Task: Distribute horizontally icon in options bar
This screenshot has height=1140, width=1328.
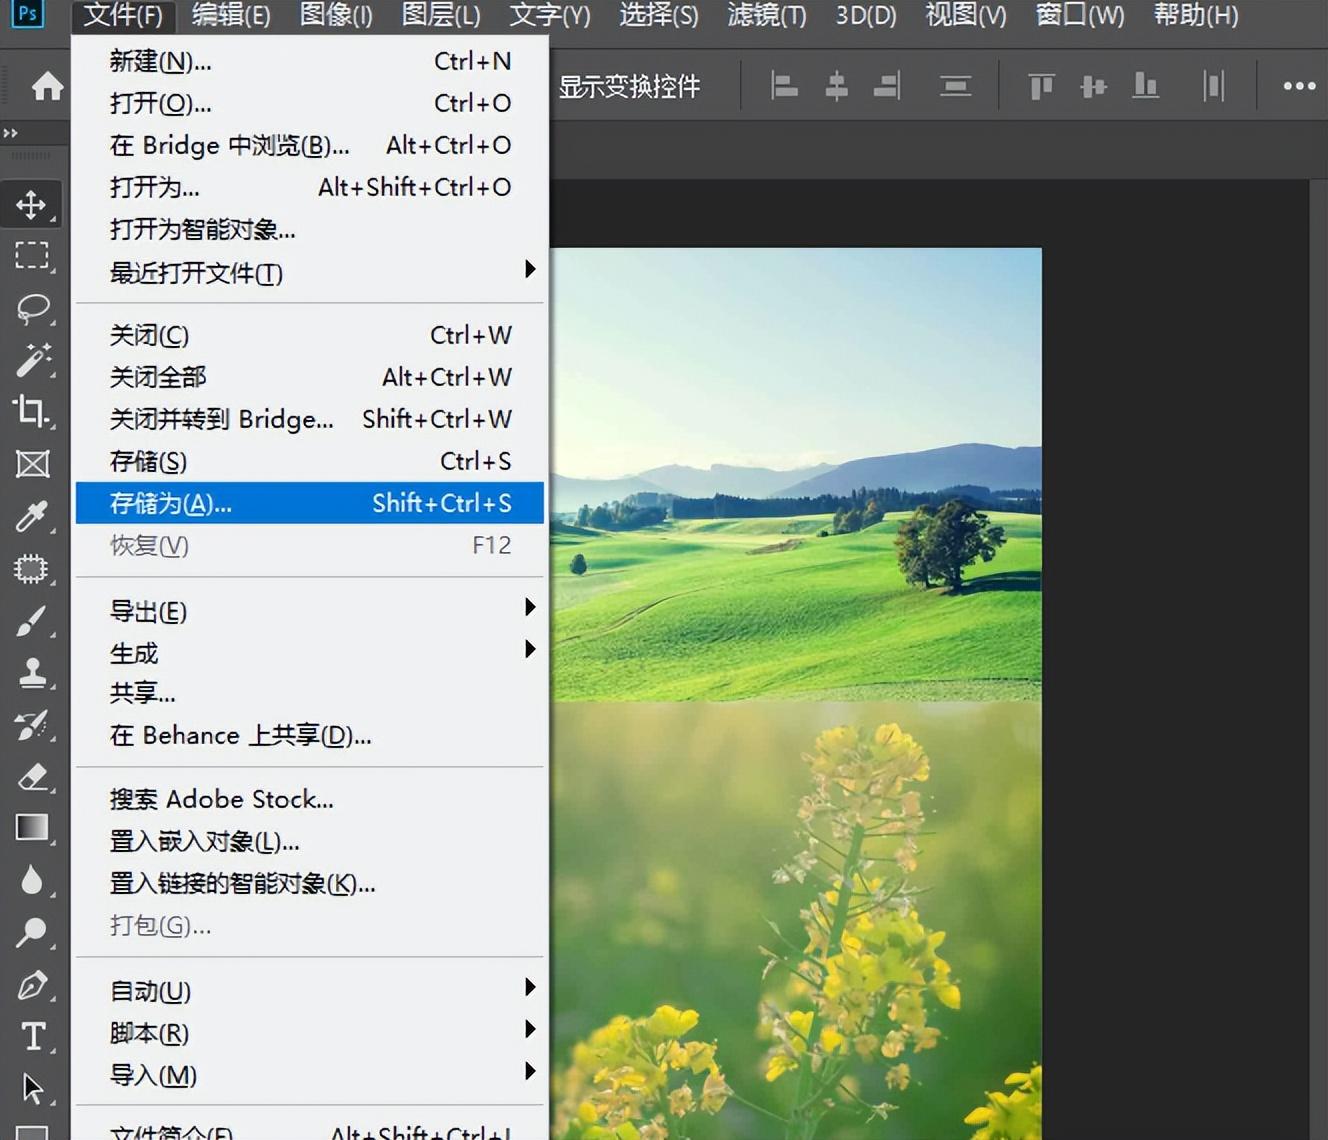Action: click(1213, 87)
